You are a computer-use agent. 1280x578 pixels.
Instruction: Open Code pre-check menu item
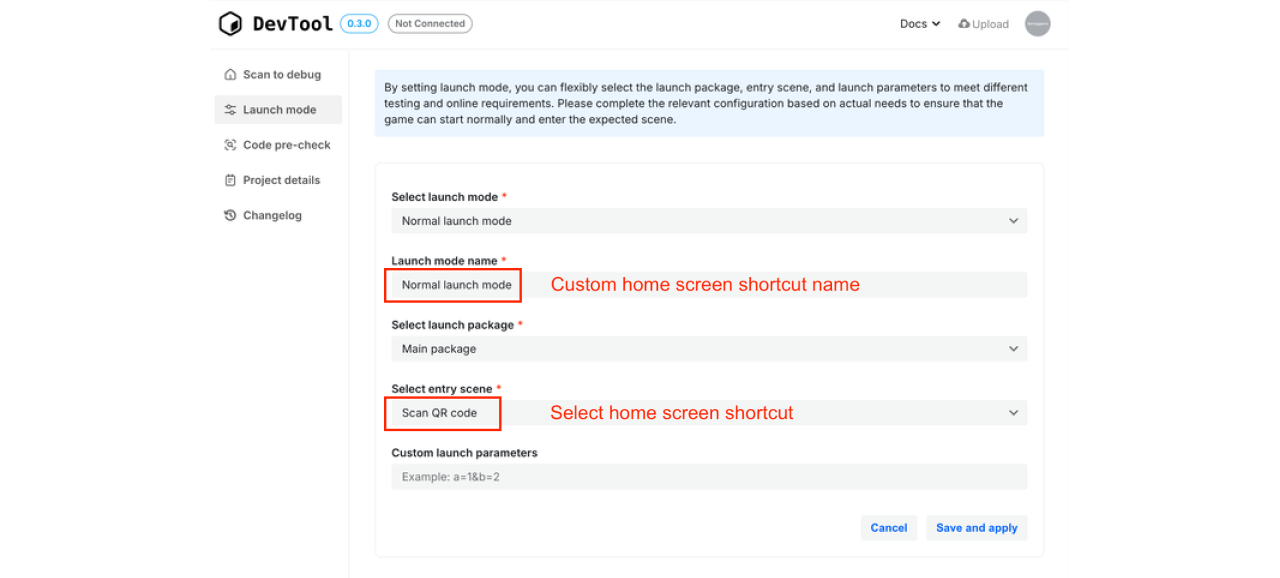coord(286,145)
